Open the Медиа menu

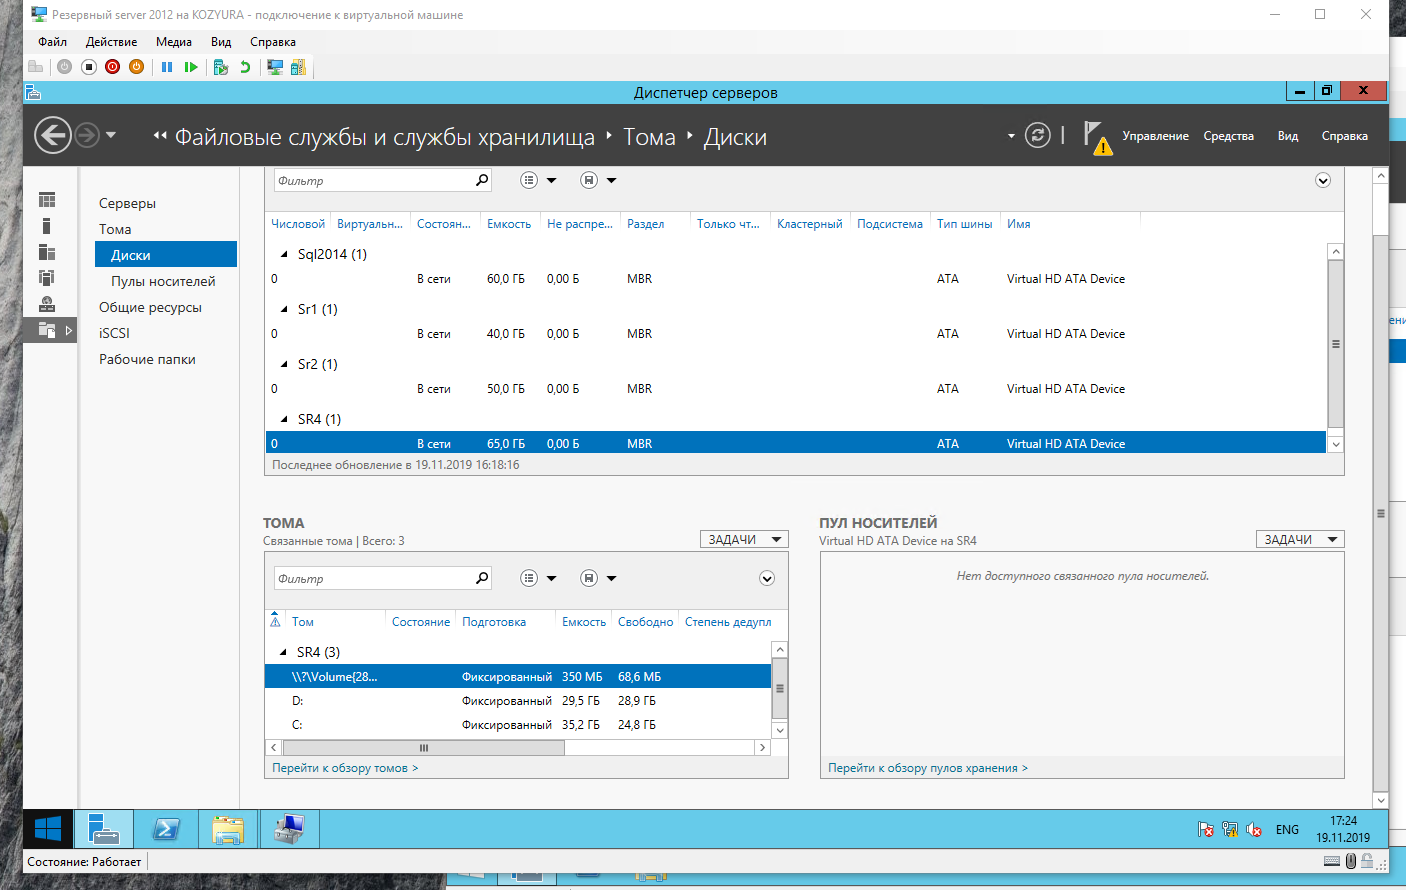pyautogui.click(x=173, y=42)
